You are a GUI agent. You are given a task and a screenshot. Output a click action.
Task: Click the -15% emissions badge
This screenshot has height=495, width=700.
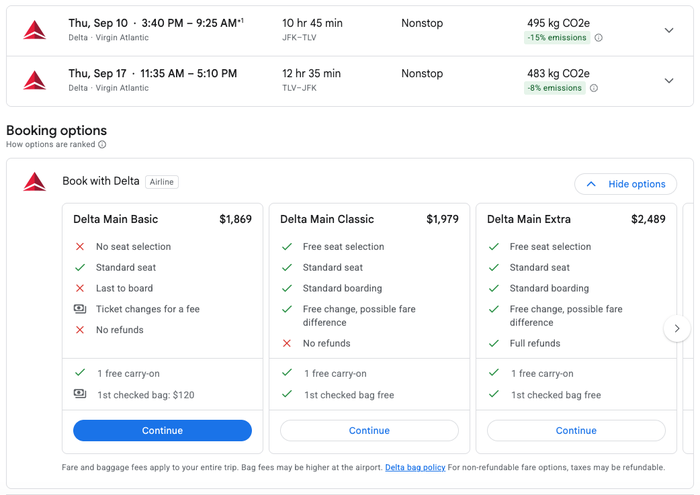click(557, 38)
